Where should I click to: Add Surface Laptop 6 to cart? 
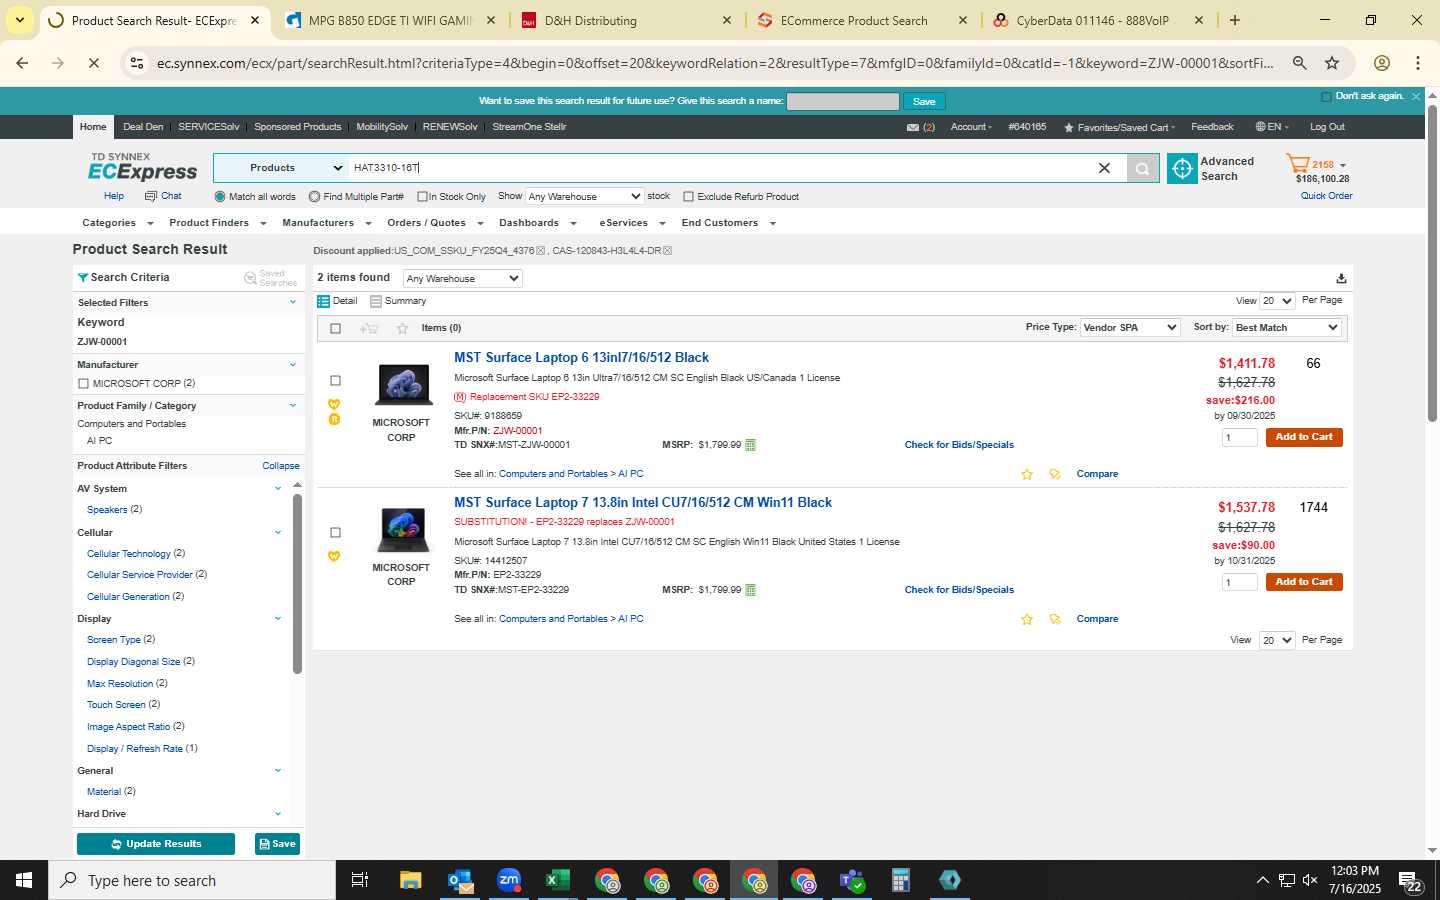pyautogui.click(x=1304, y=437)
